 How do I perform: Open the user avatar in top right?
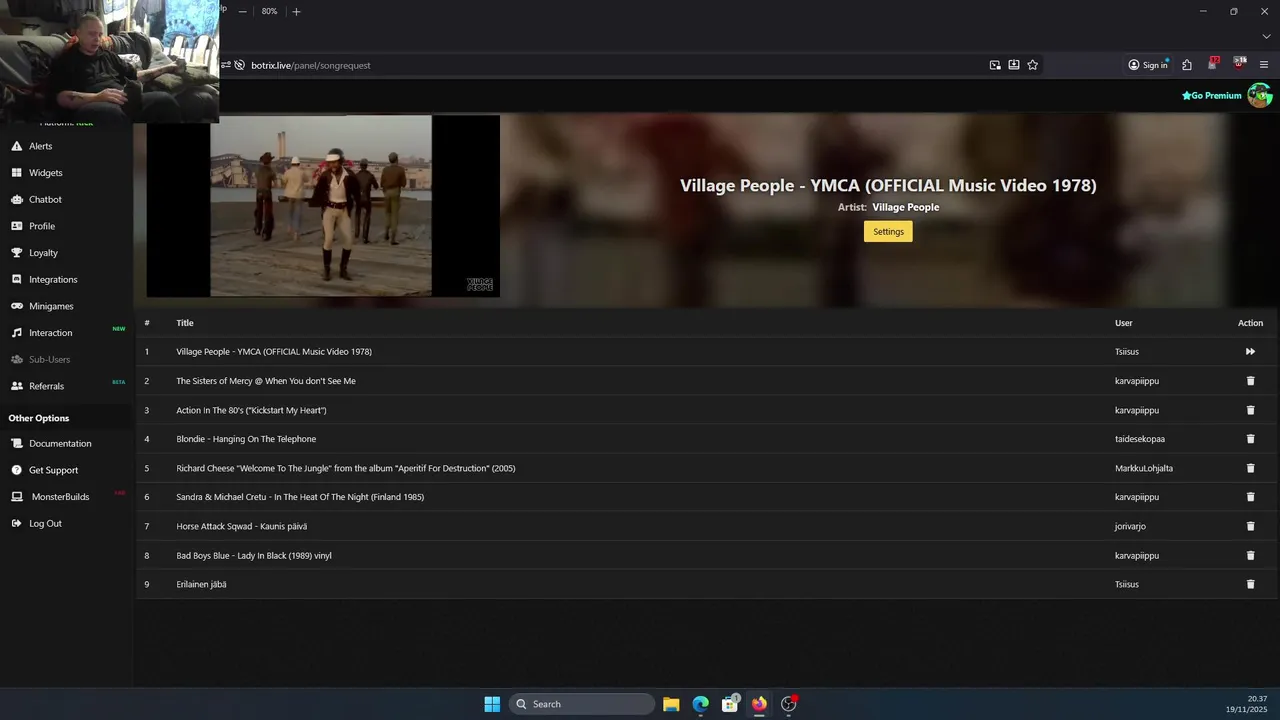tap(1259, 95)
